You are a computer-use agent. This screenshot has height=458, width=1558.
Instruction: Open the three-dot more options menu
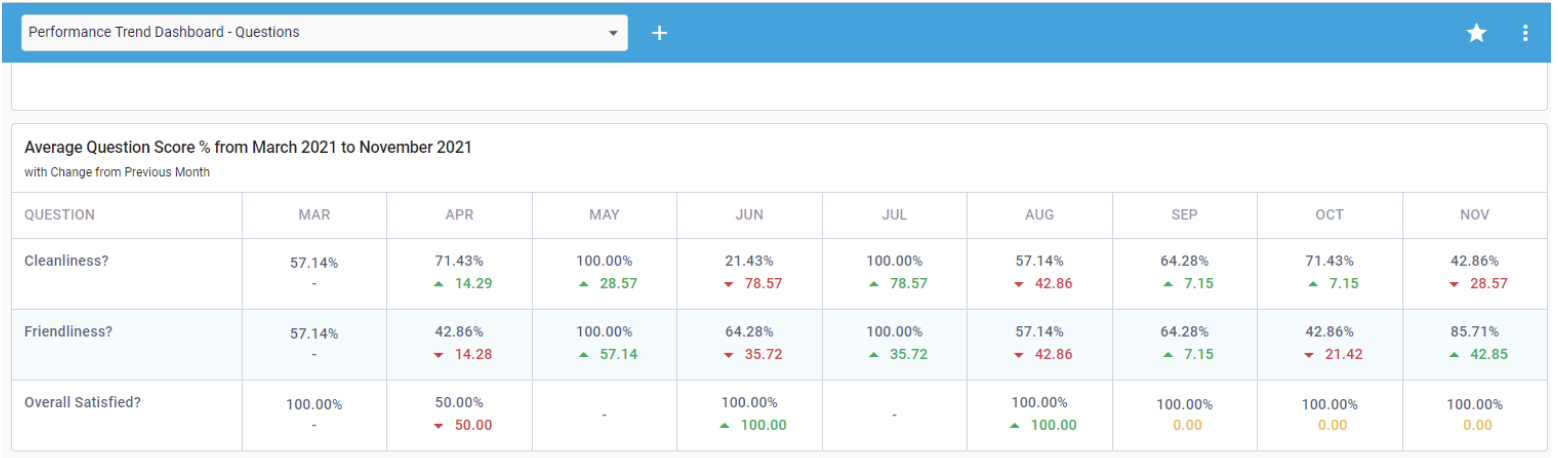1525,33
